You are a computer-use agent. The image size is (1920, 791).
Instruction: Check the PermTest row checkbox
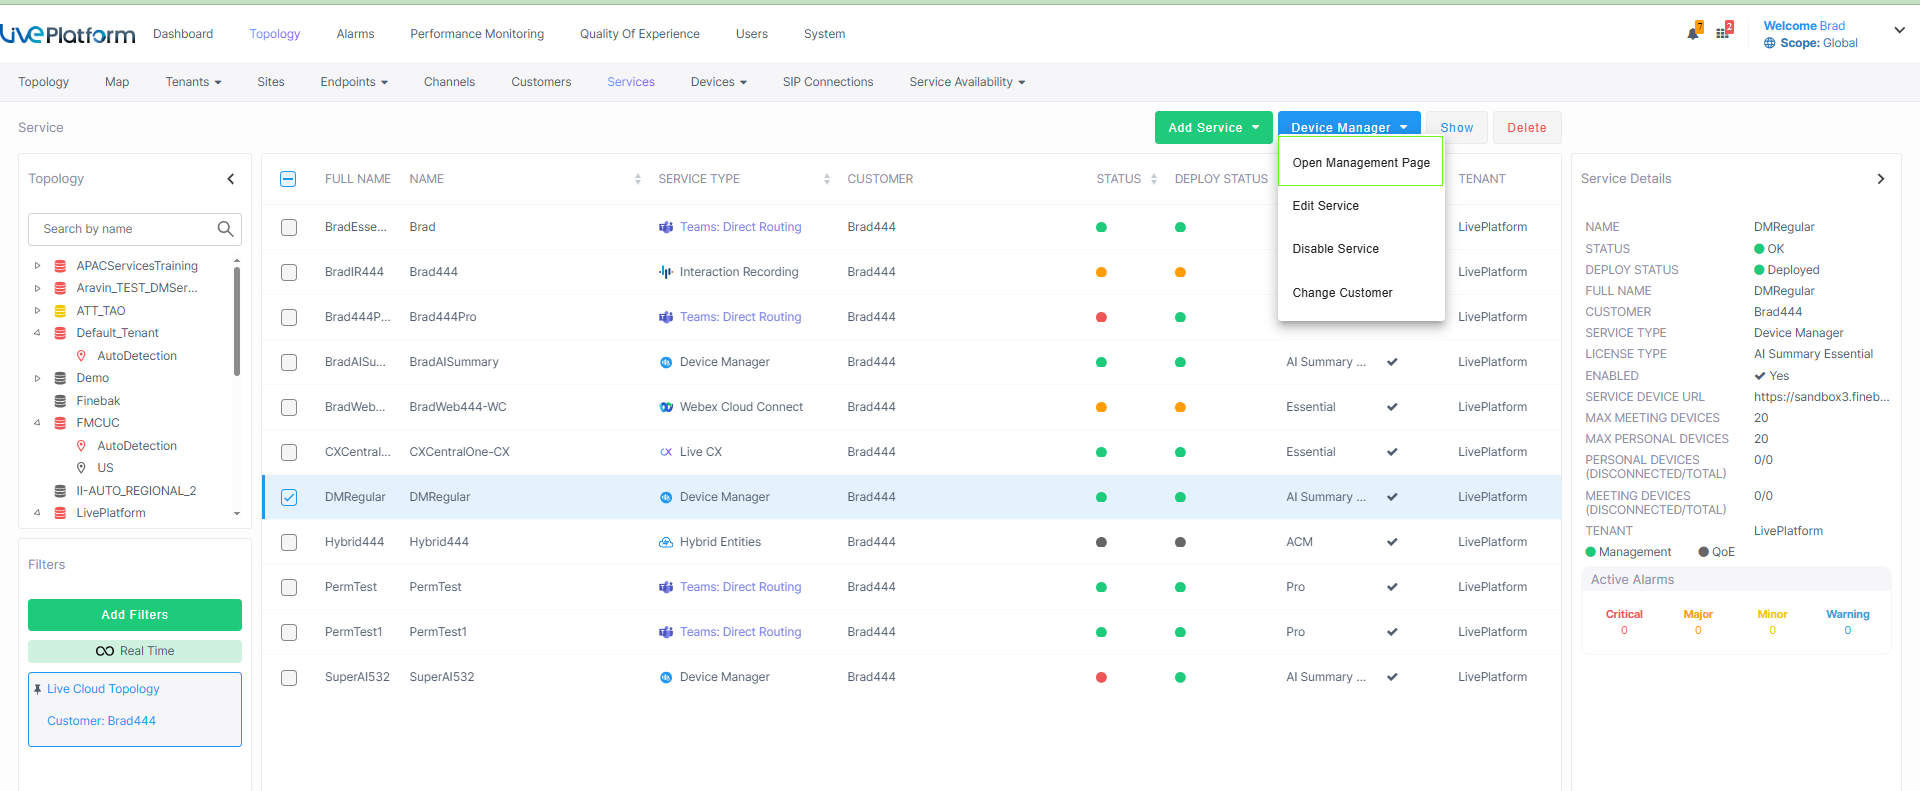click(x=289, y=587)
